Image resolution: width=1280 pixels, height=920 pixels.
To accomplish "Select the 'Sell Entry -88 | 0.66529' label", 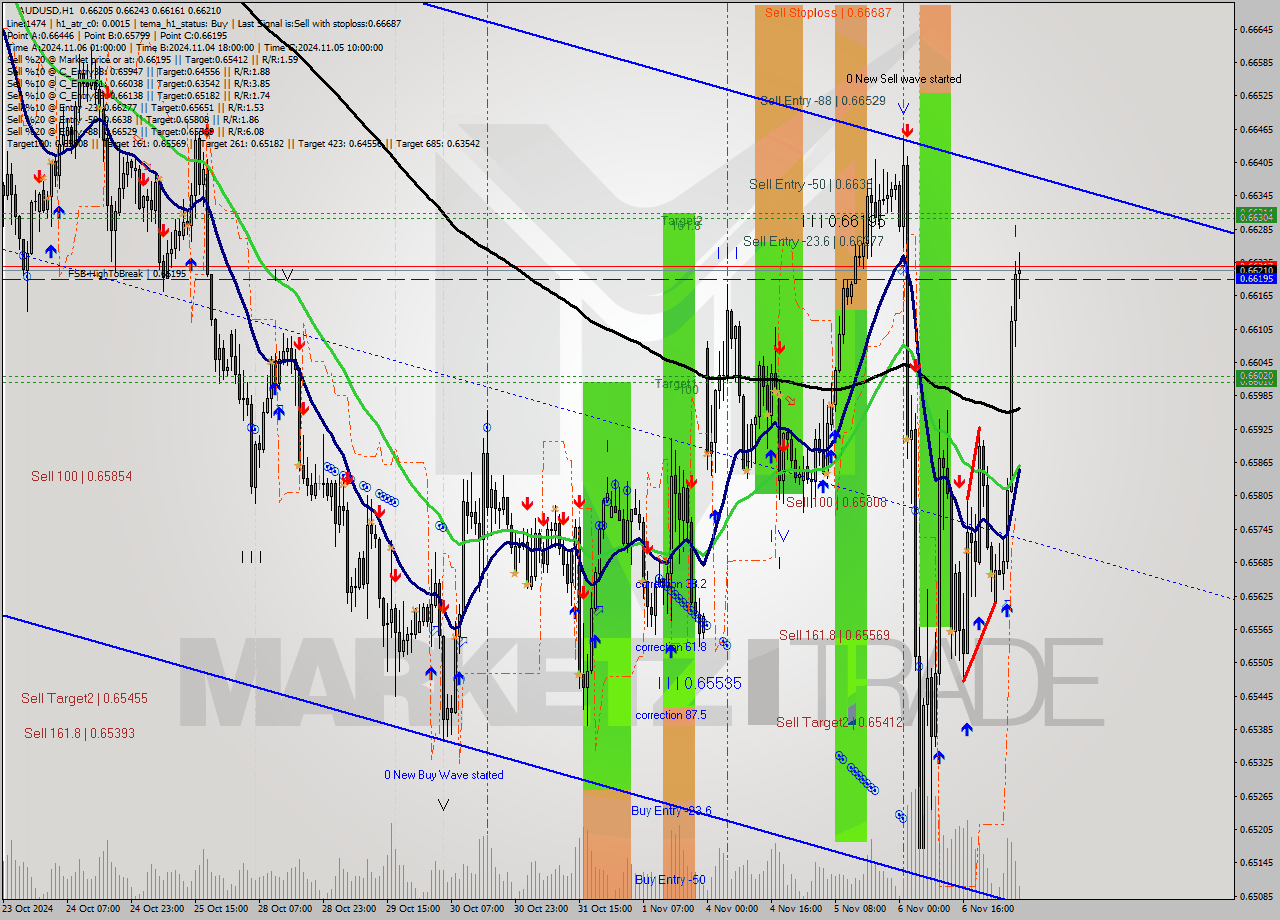I will (822, 101).
